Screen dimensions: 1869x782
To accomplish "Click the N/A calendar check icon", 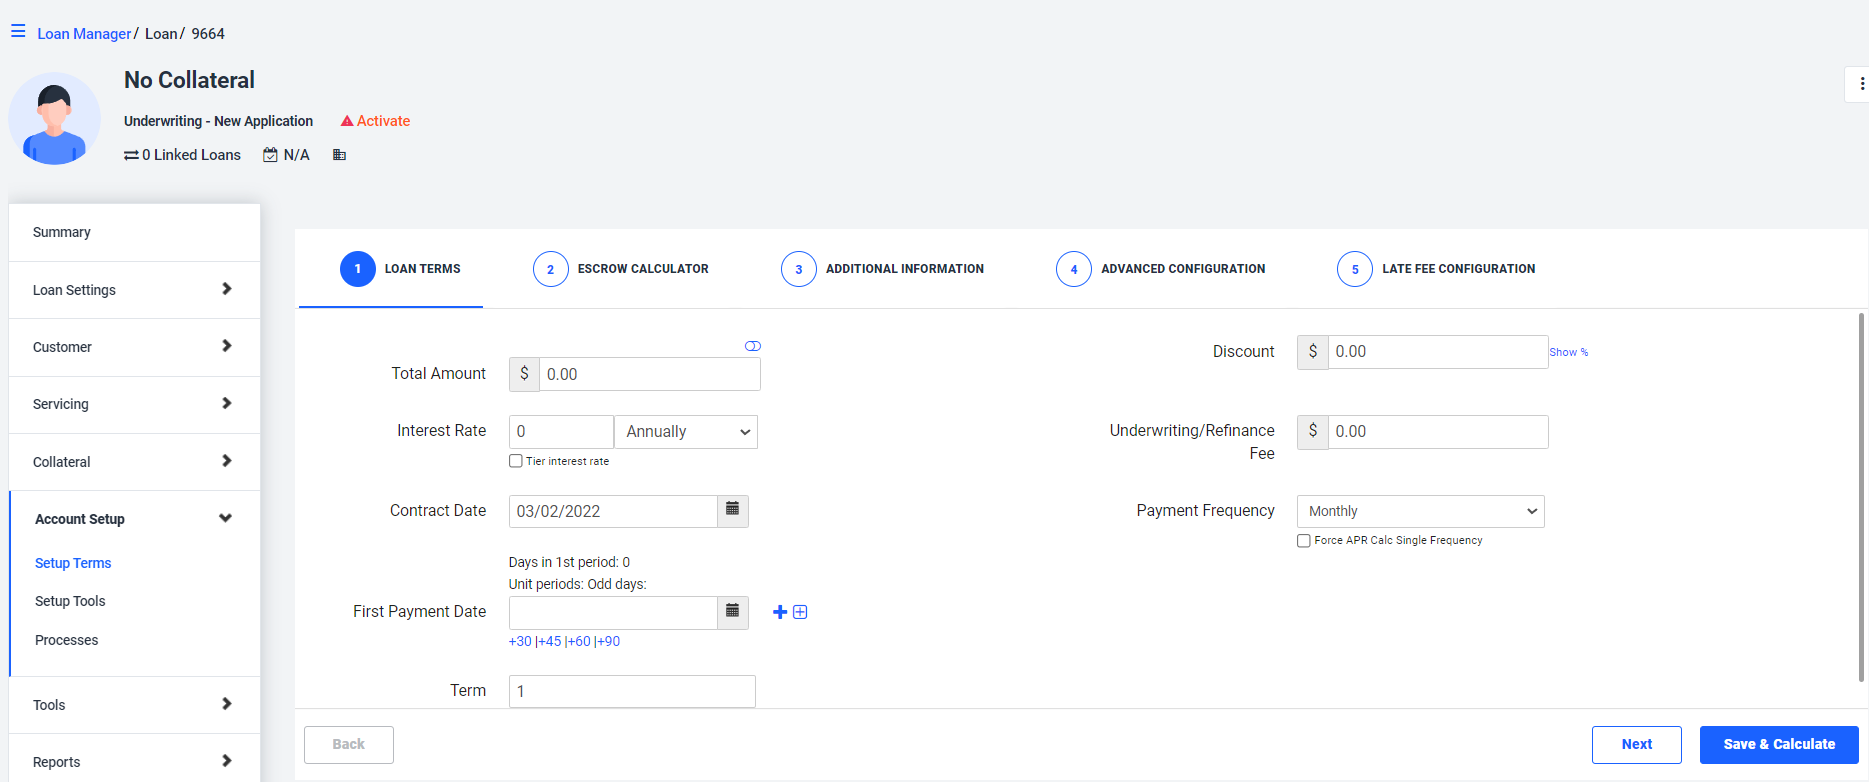I will coord(270,155).
